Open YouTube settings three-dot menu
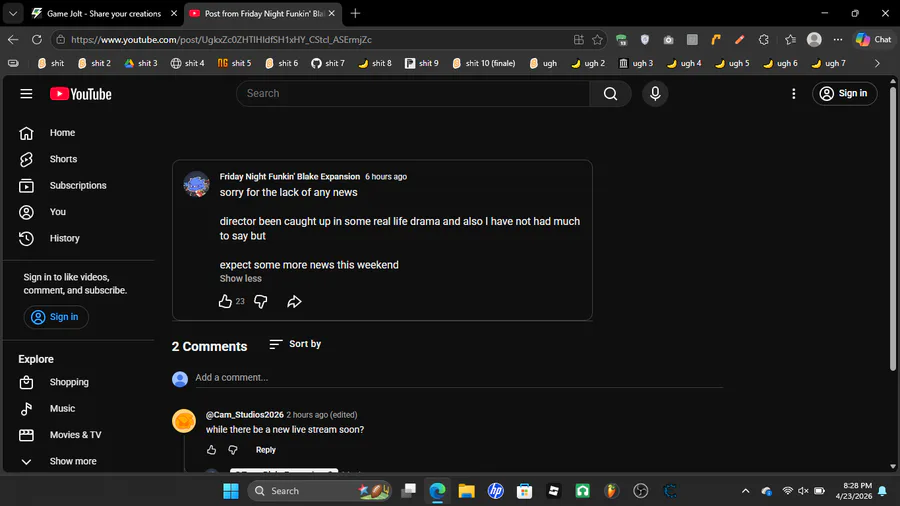Screen dimensions: 900x506 [x=793, y=94]
